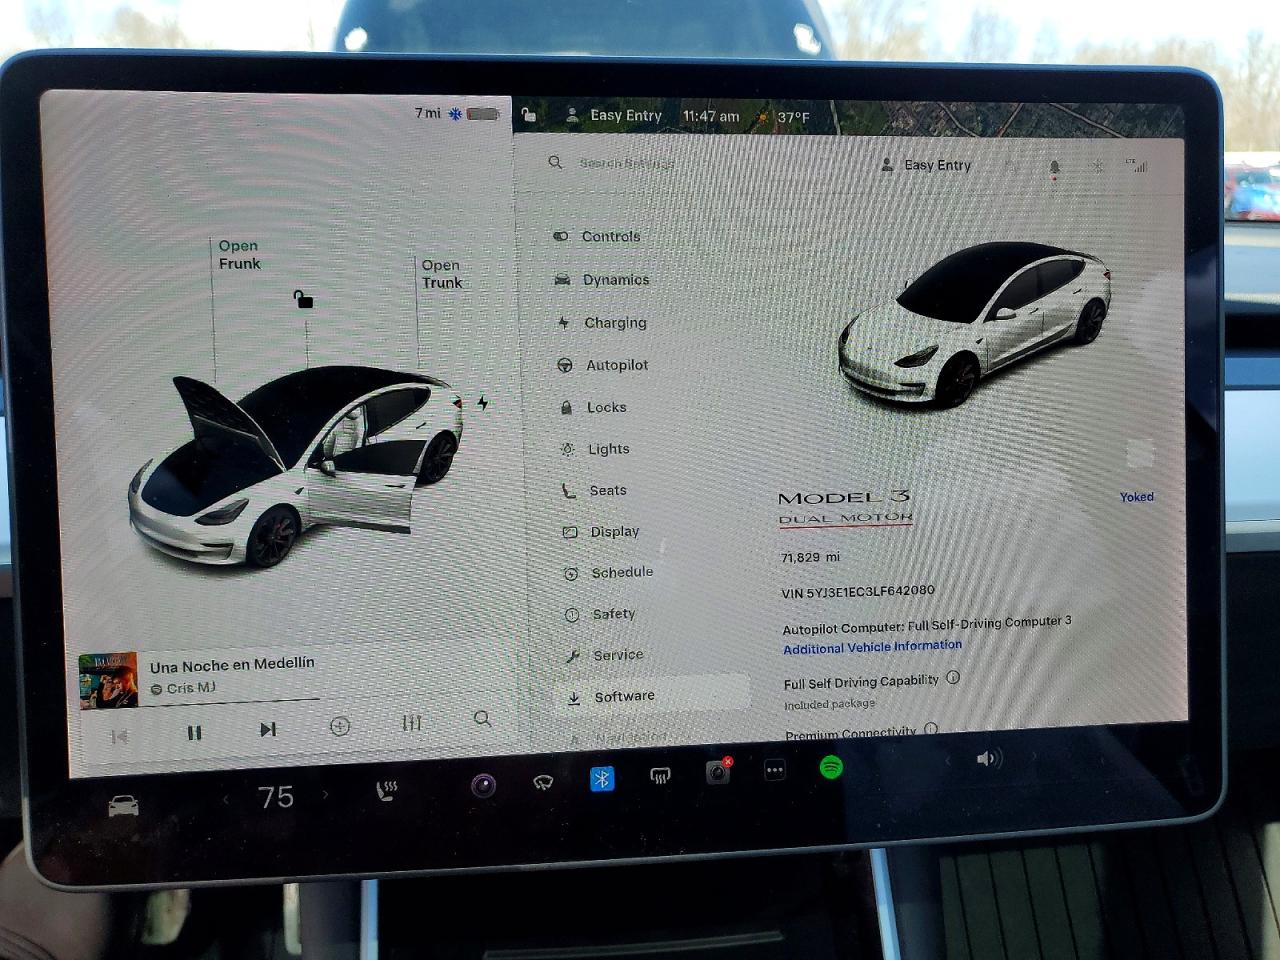Open Additional Vehicle Information link
The width and height of the screenshot is (1280, 960).
click(872, 647)
